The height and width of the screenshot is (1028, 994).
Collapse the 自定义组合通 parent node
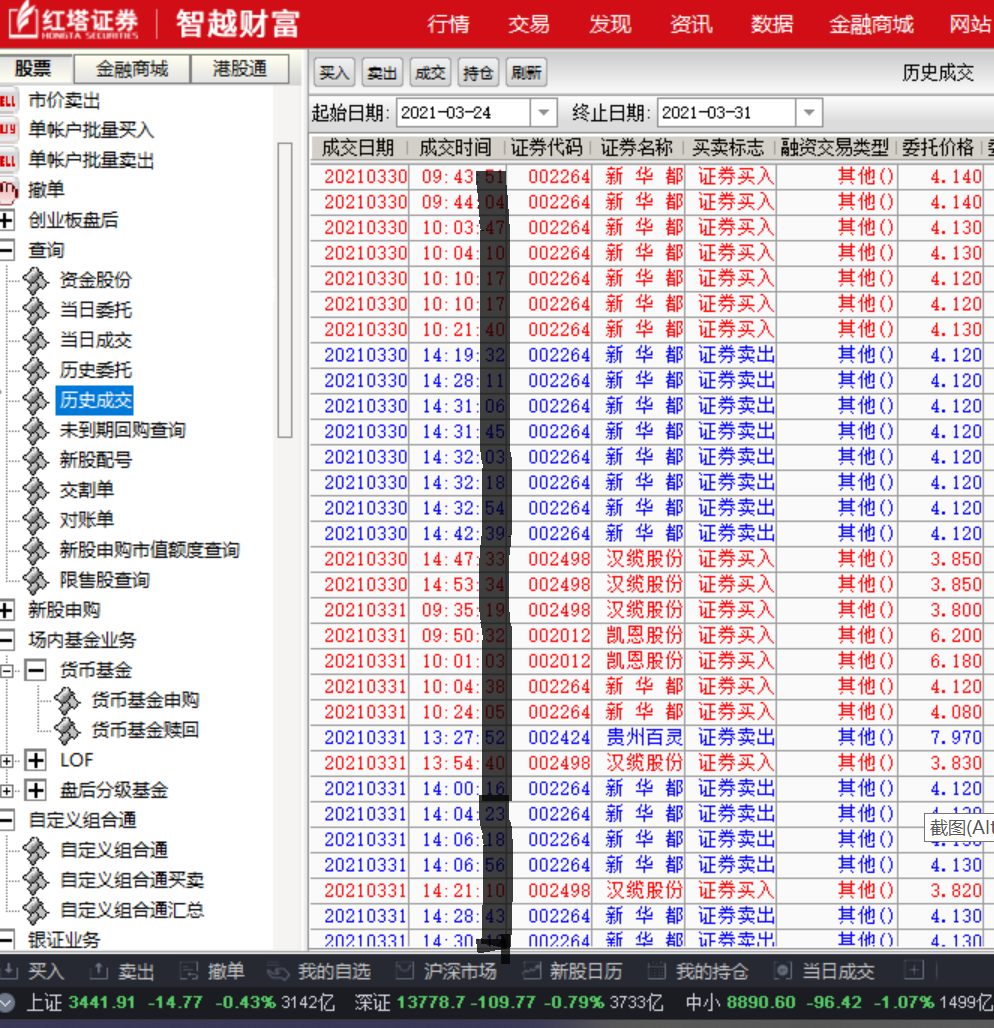7,821
